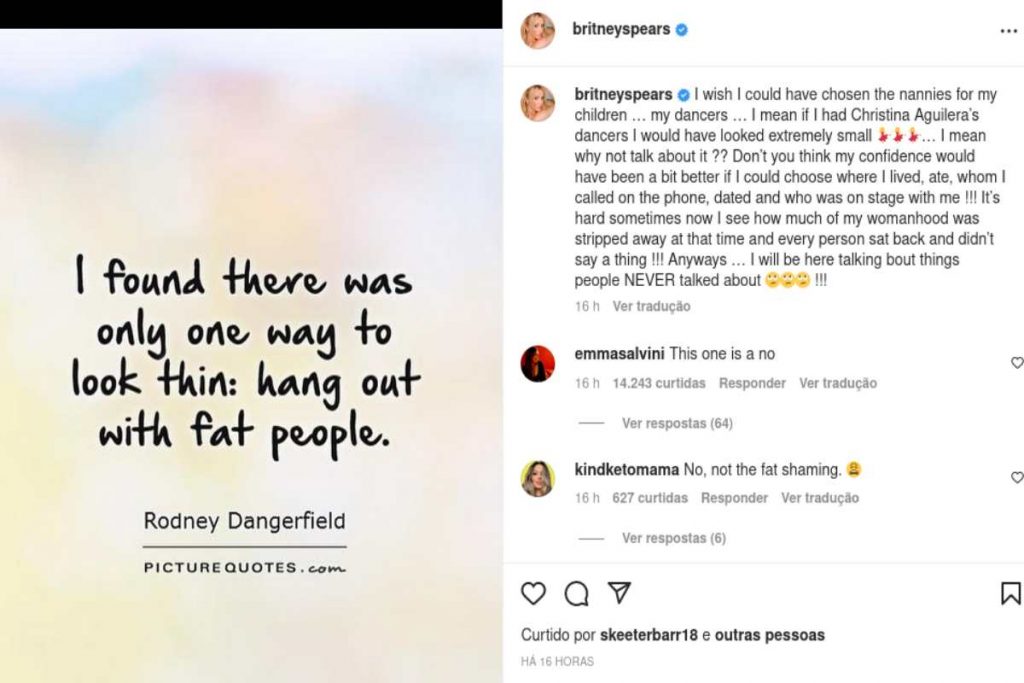Like emmasalvini's comment

click(1017, 363)
